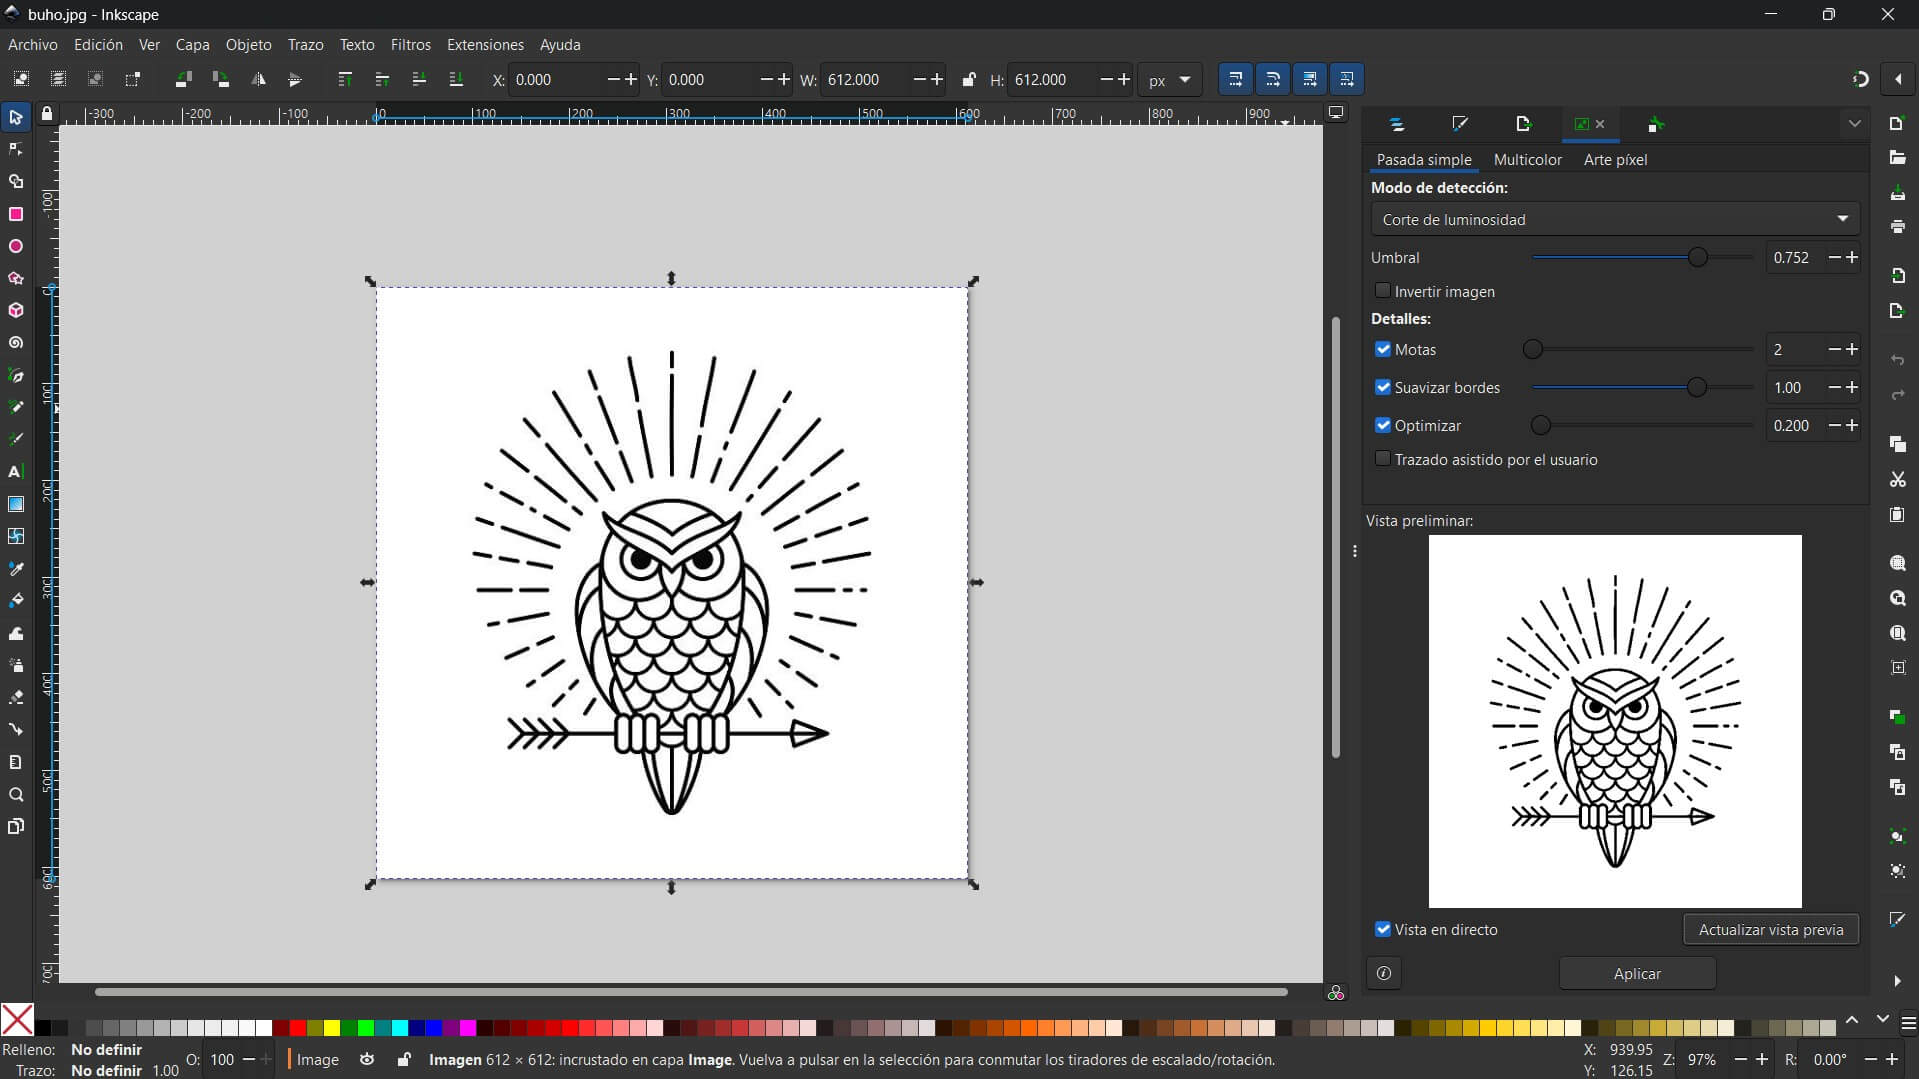Select the Ellipse tool
1919x1079 pixels.
click(x=16, y=246)
